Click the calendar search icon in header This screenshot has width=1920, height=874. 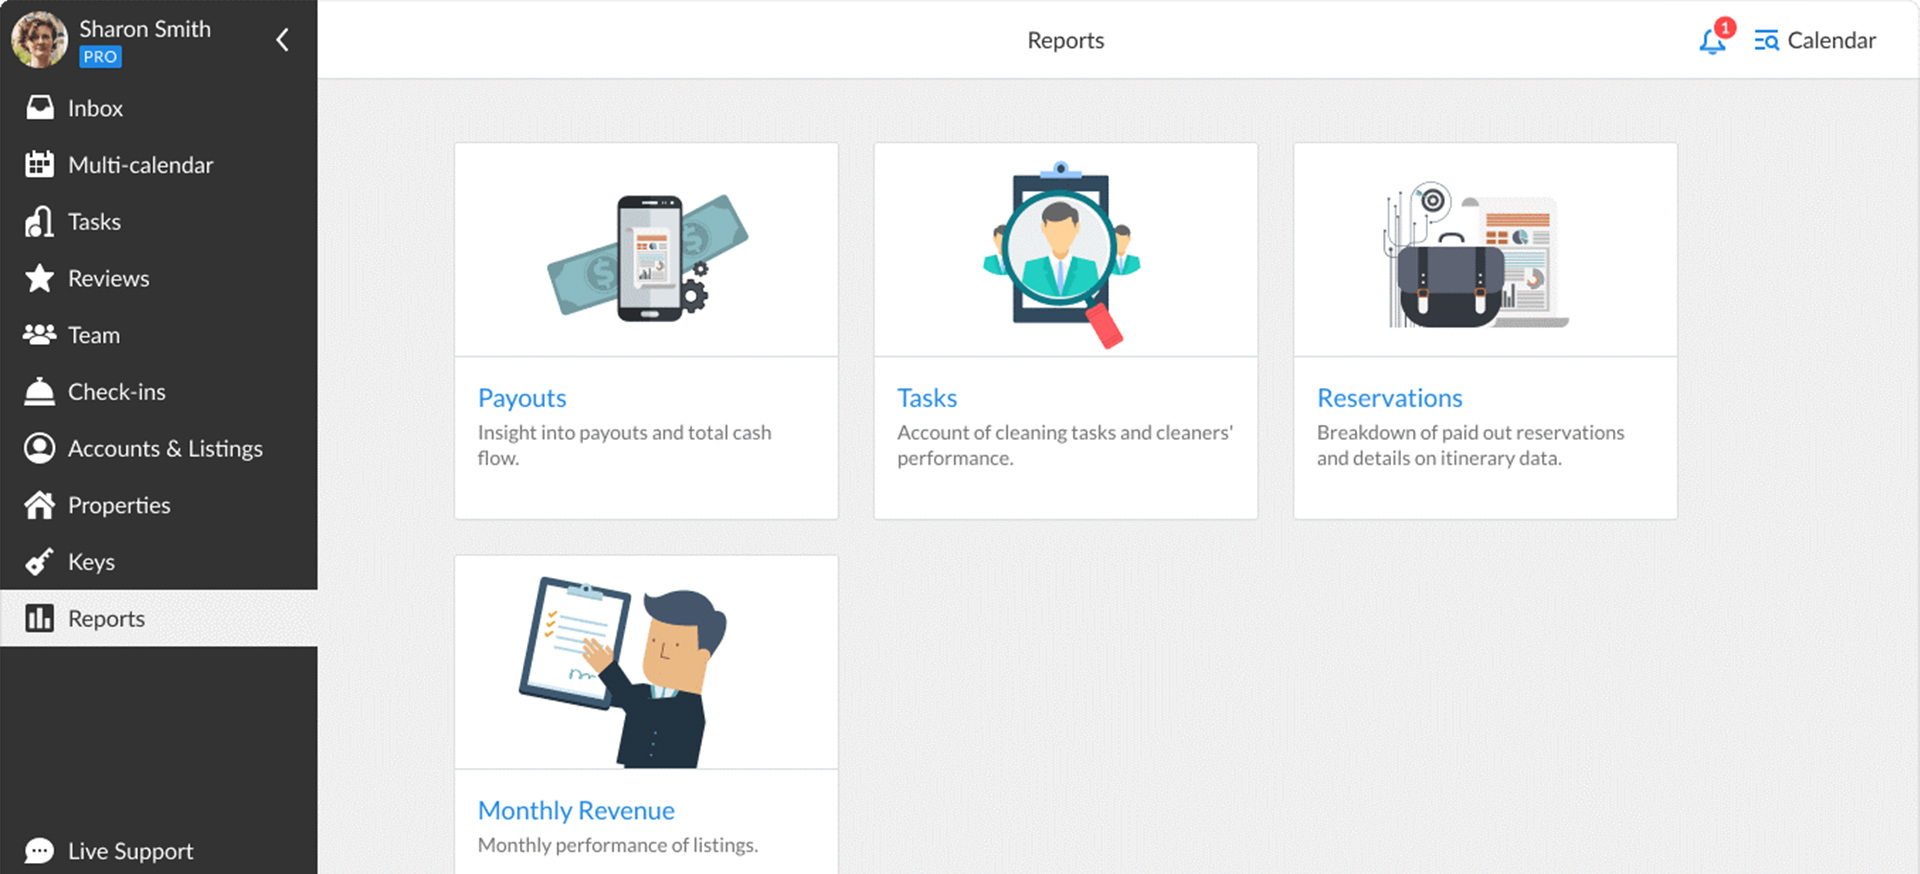coord(1767,40)
